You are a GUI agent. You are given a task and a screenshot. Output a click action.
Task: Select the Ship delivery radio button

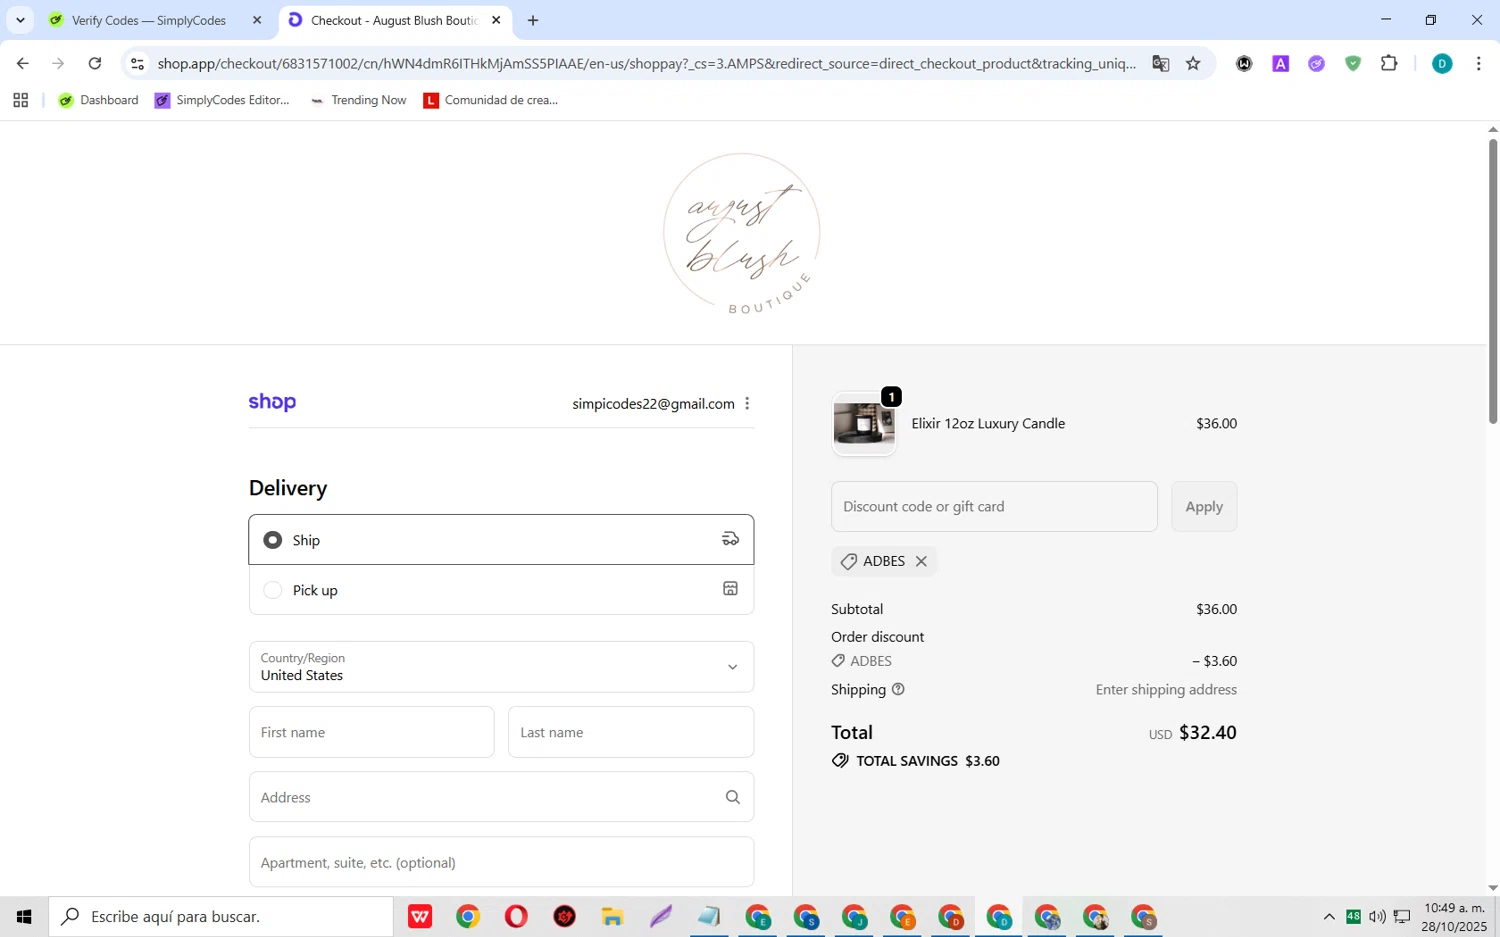272,540
